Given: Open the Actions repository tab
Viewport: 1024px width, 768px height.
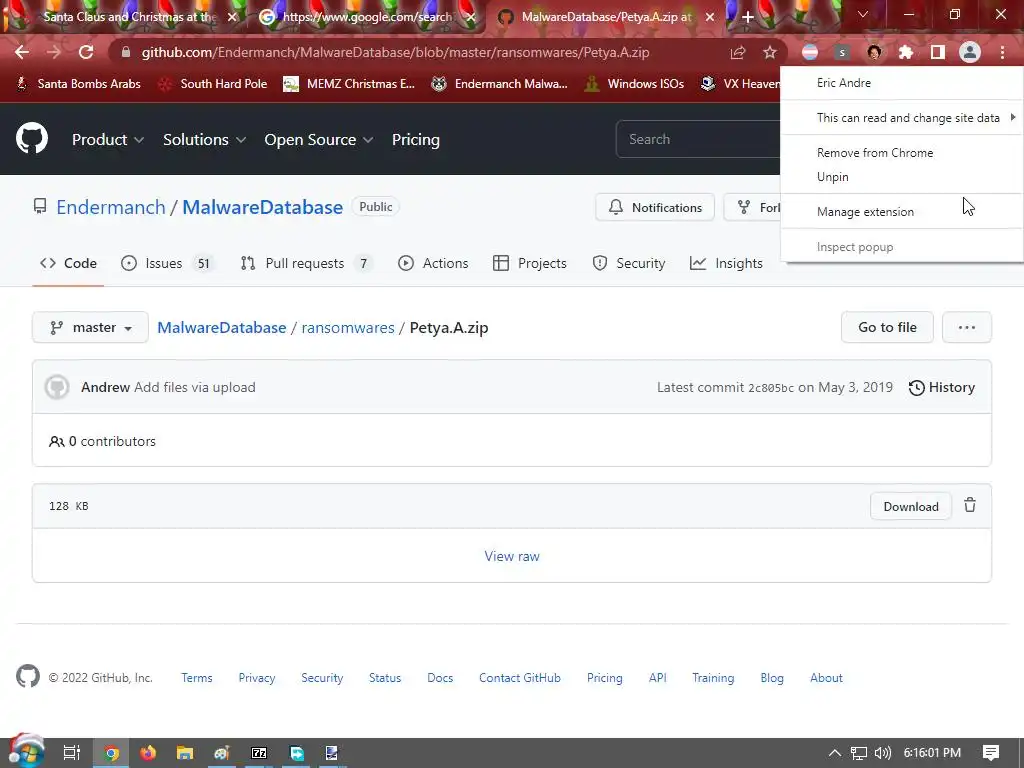Looking at the screenshot, I should tap(433, 263).
